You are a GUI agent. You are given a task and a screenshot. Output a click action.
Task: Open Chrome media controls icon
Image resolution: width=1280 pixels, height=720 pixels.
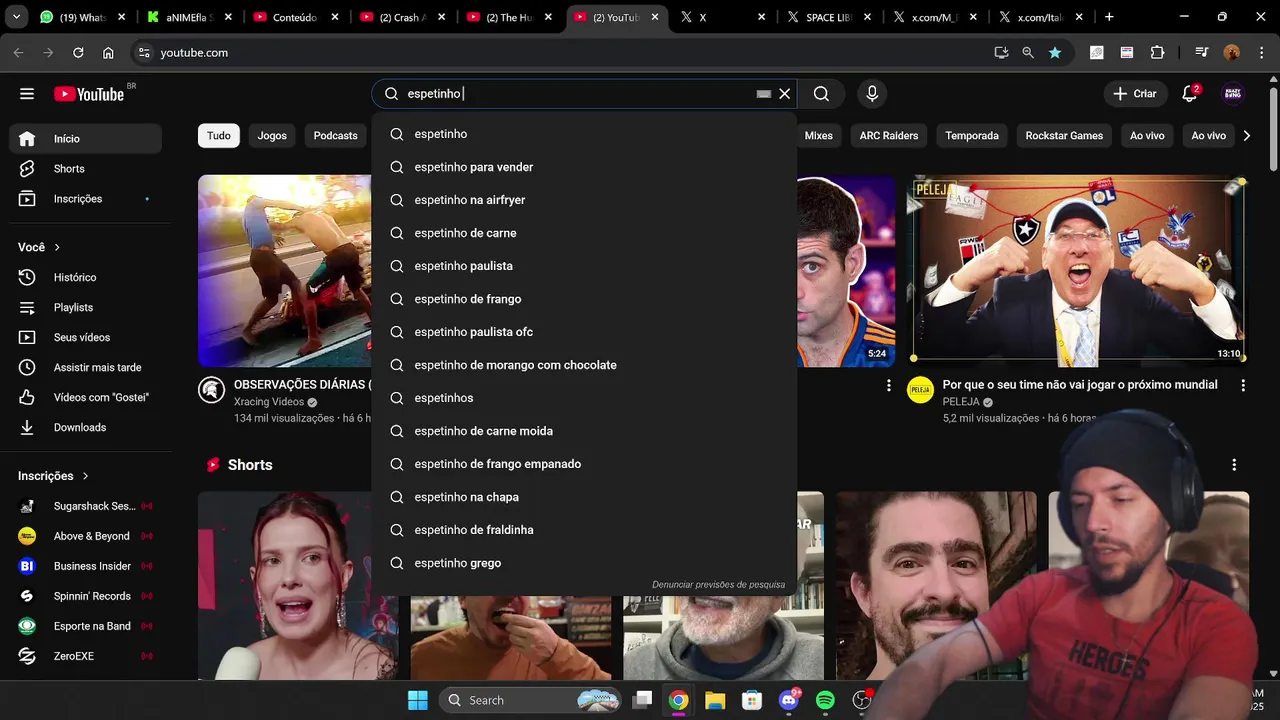point(1201,53)
